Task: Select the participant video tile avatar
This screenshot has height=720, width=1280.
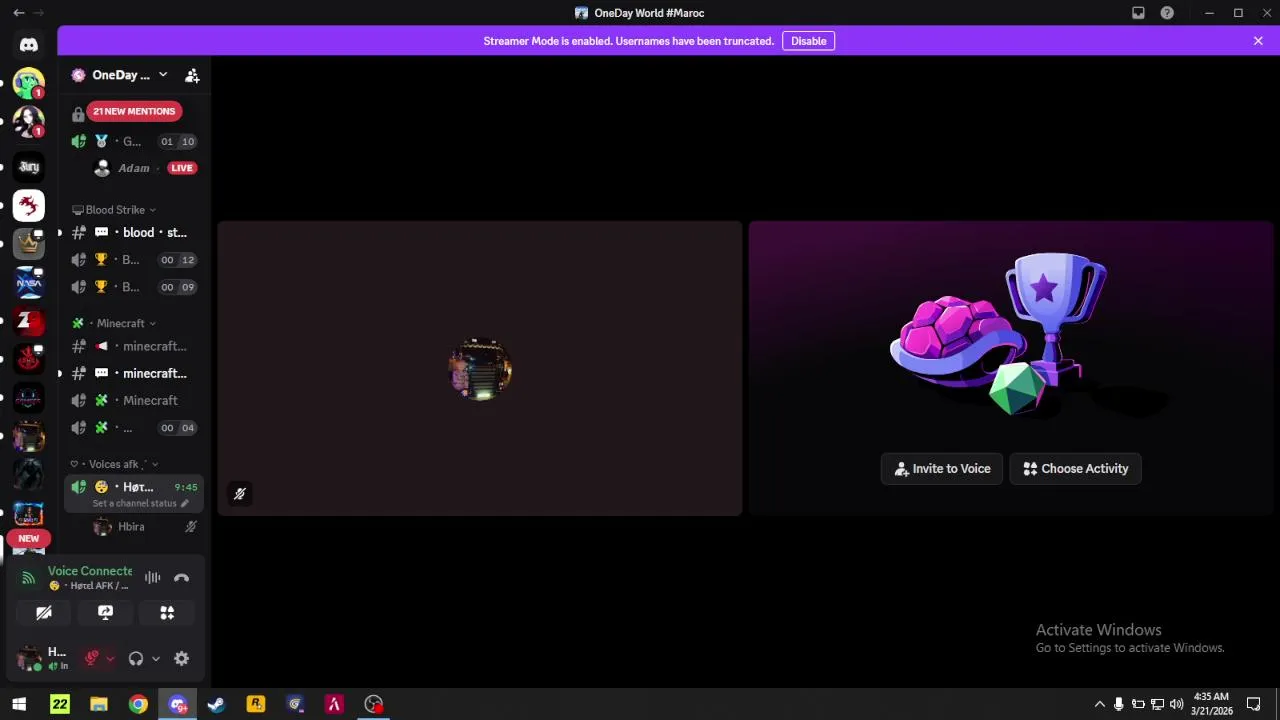Action: (x=480, y=369)
